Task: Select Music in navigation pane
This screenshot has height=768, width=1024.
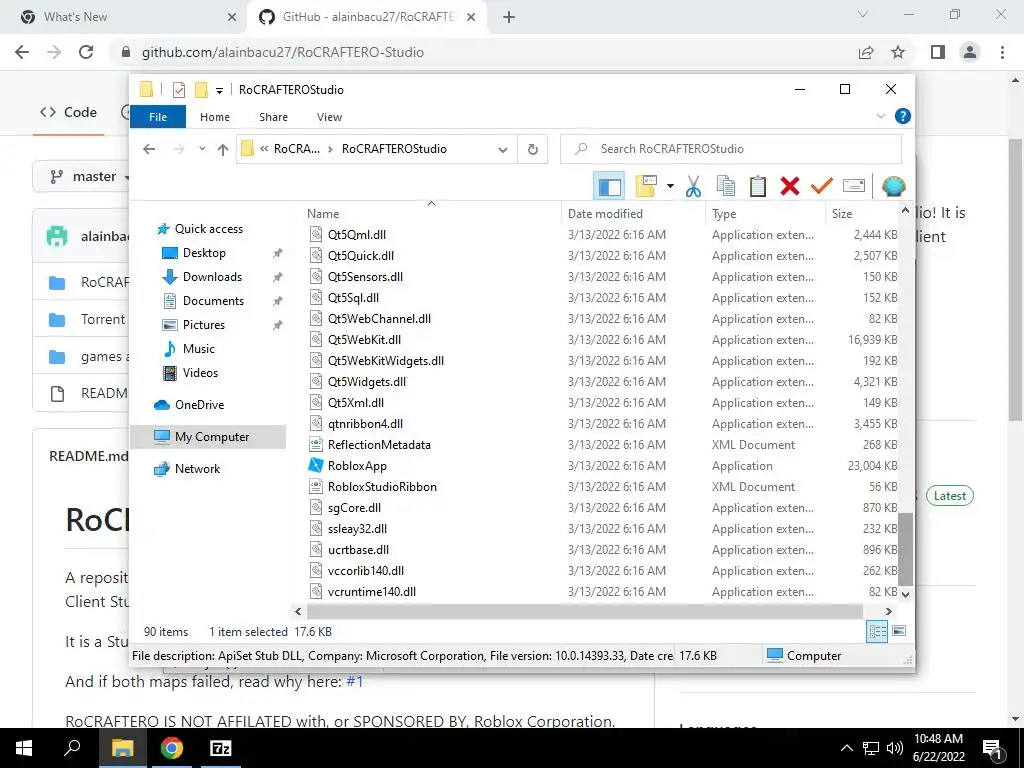Action: coord(198,349)
